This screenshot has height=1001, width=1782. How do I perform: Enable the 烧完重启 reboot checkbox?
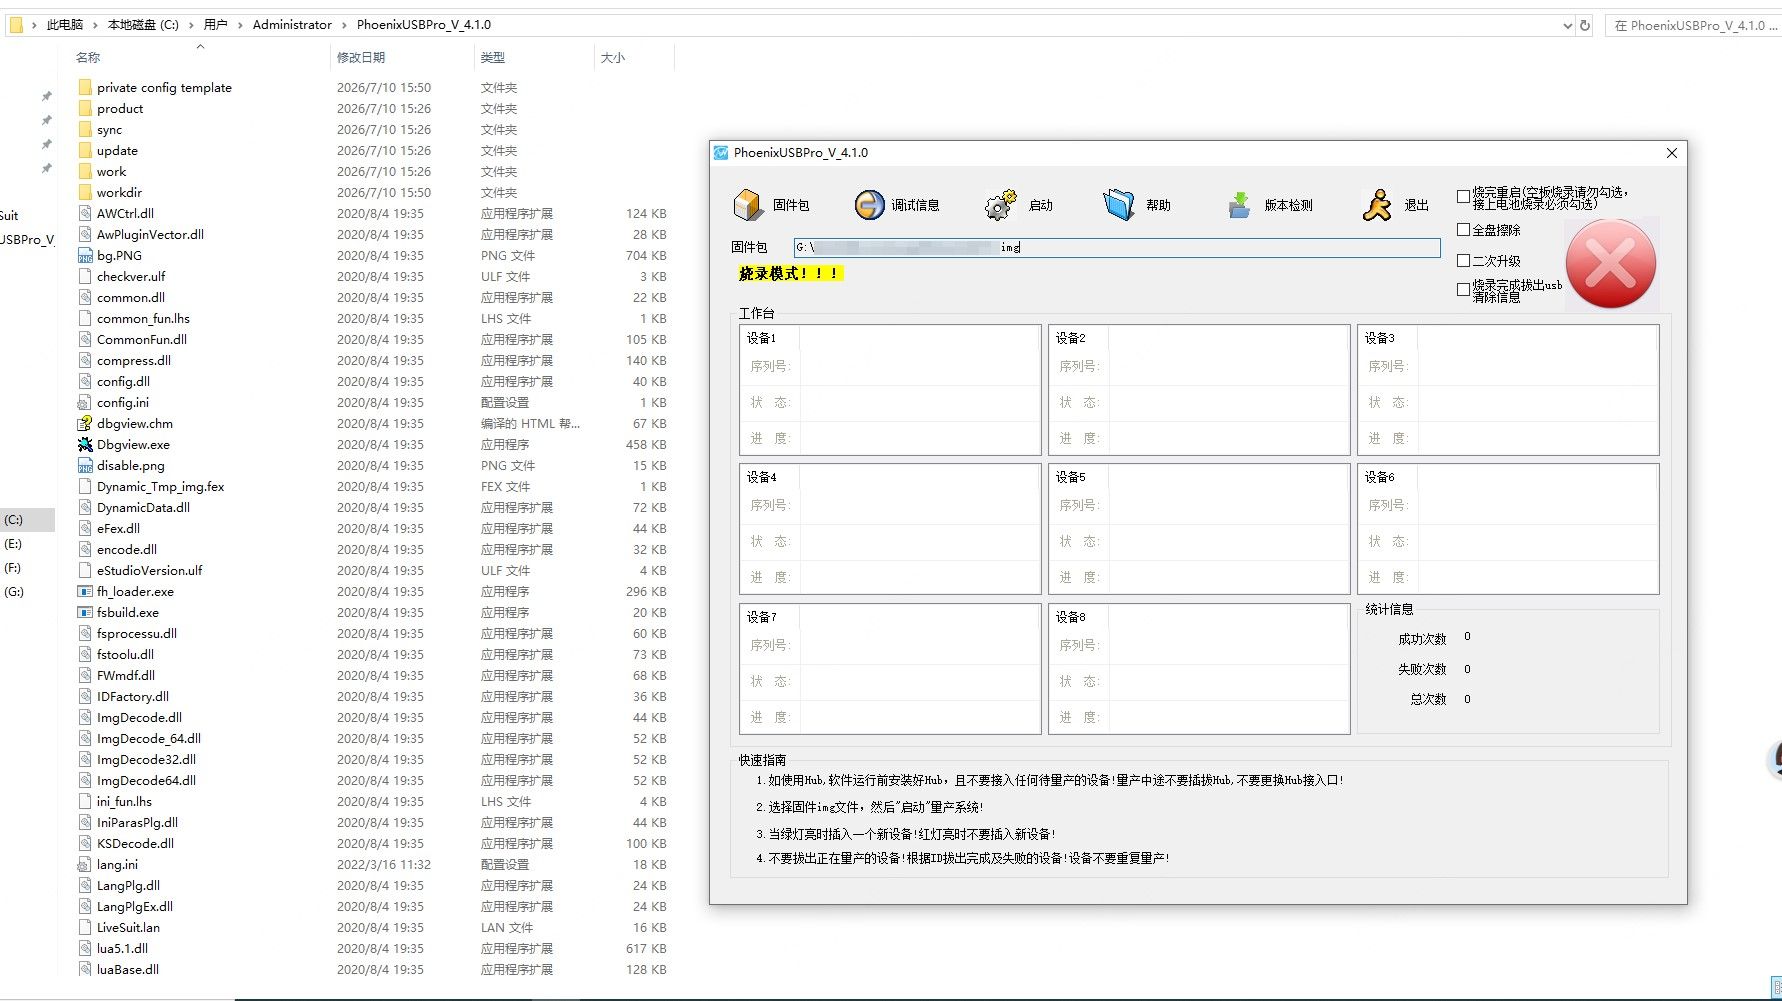click(1463, 197)
